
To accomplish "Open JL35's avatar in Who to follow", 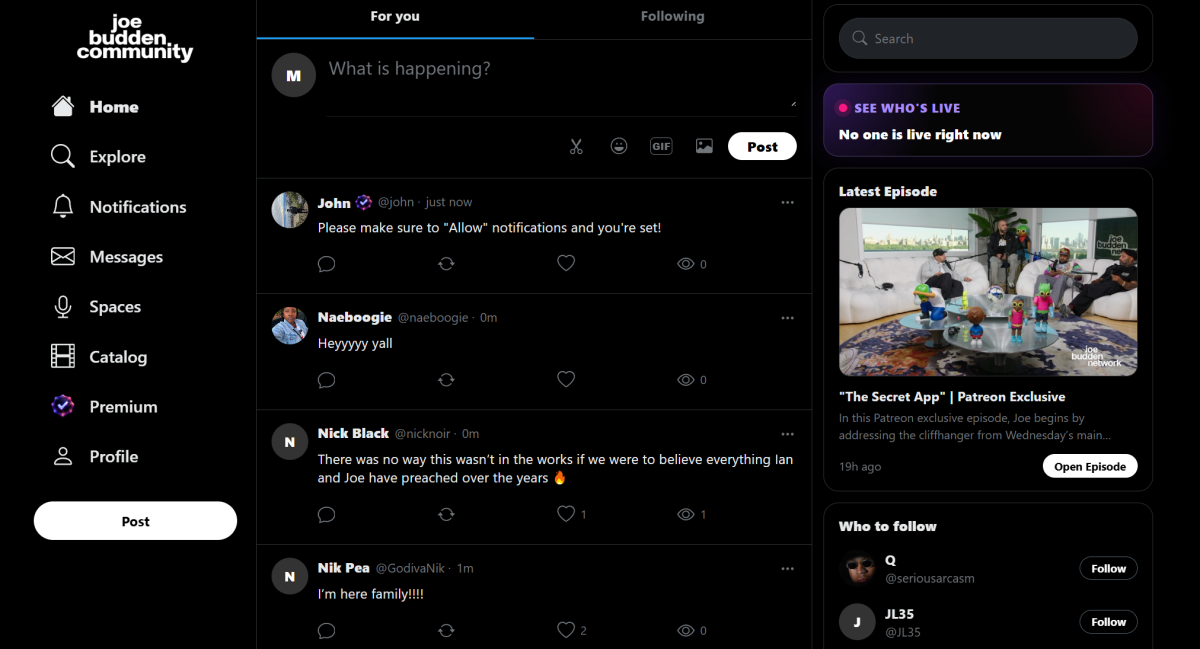I will [857, 621].
